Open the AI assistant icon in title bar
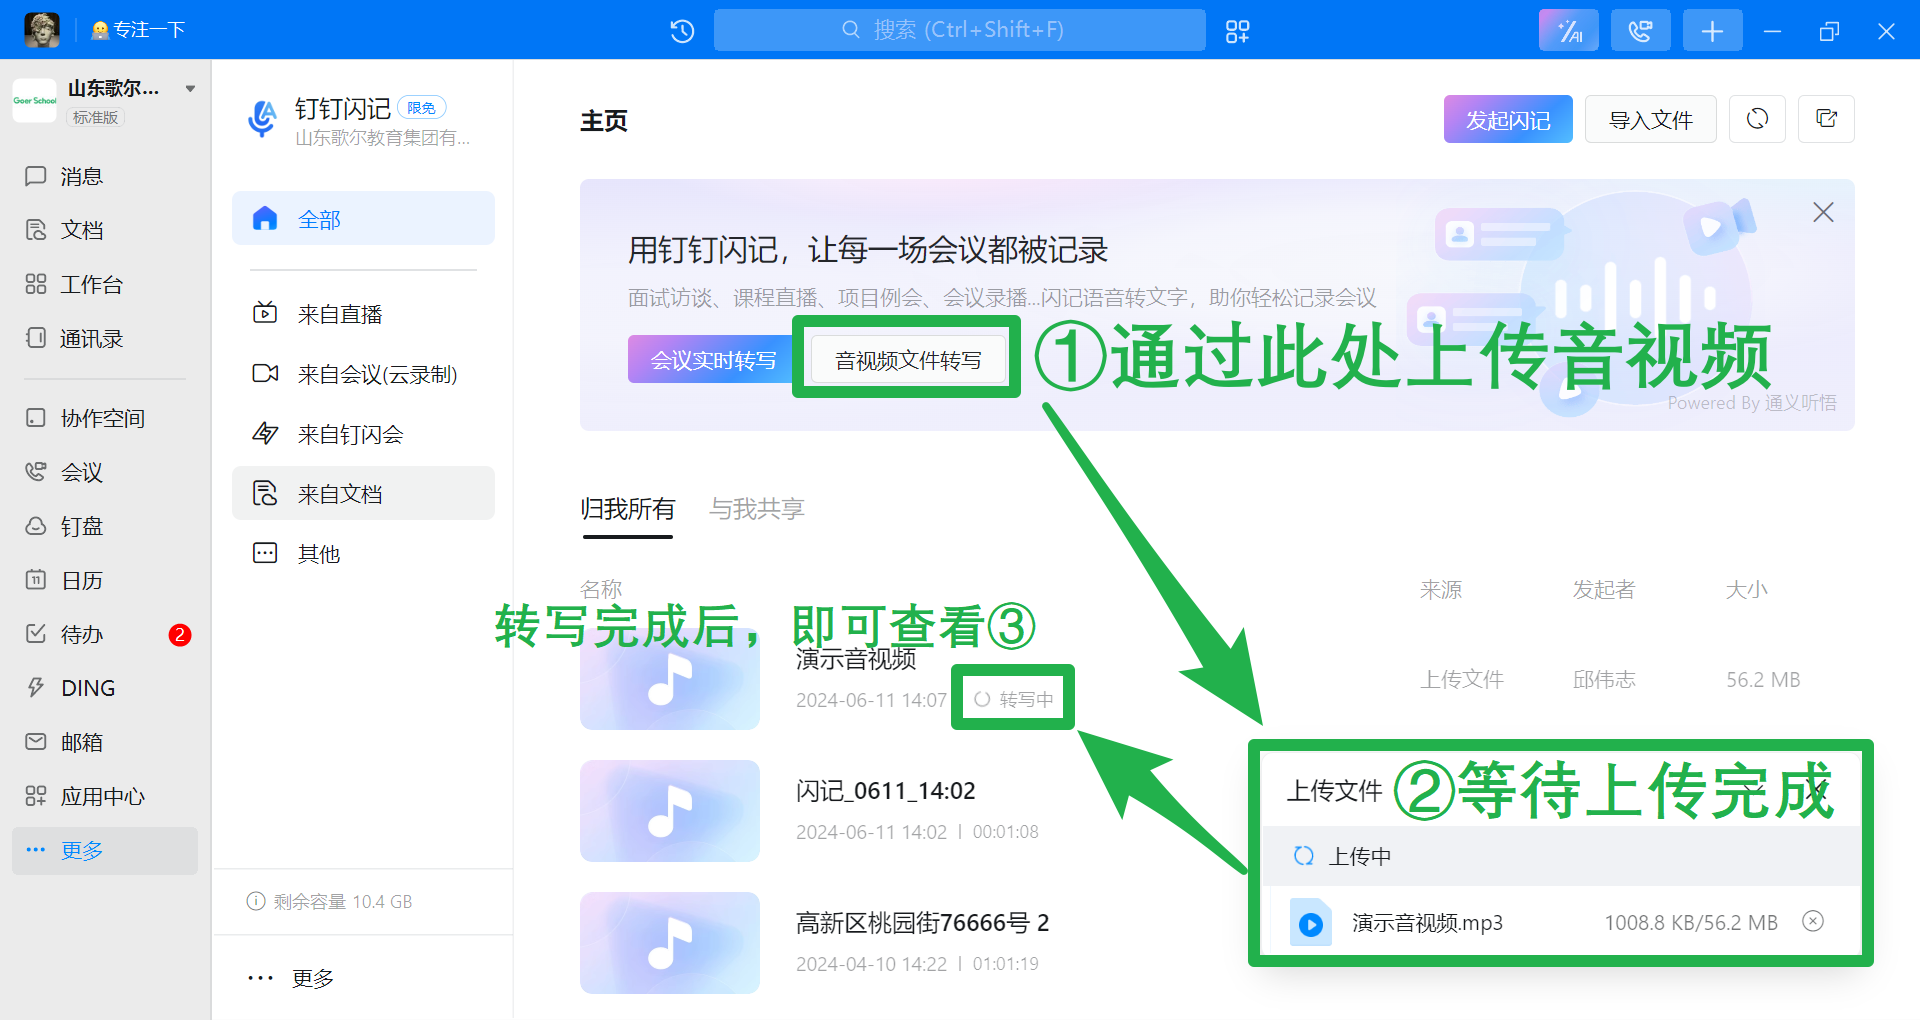Image resolution: width=1920 pixels, height=1020 pixels. [x=1568, y=31]
